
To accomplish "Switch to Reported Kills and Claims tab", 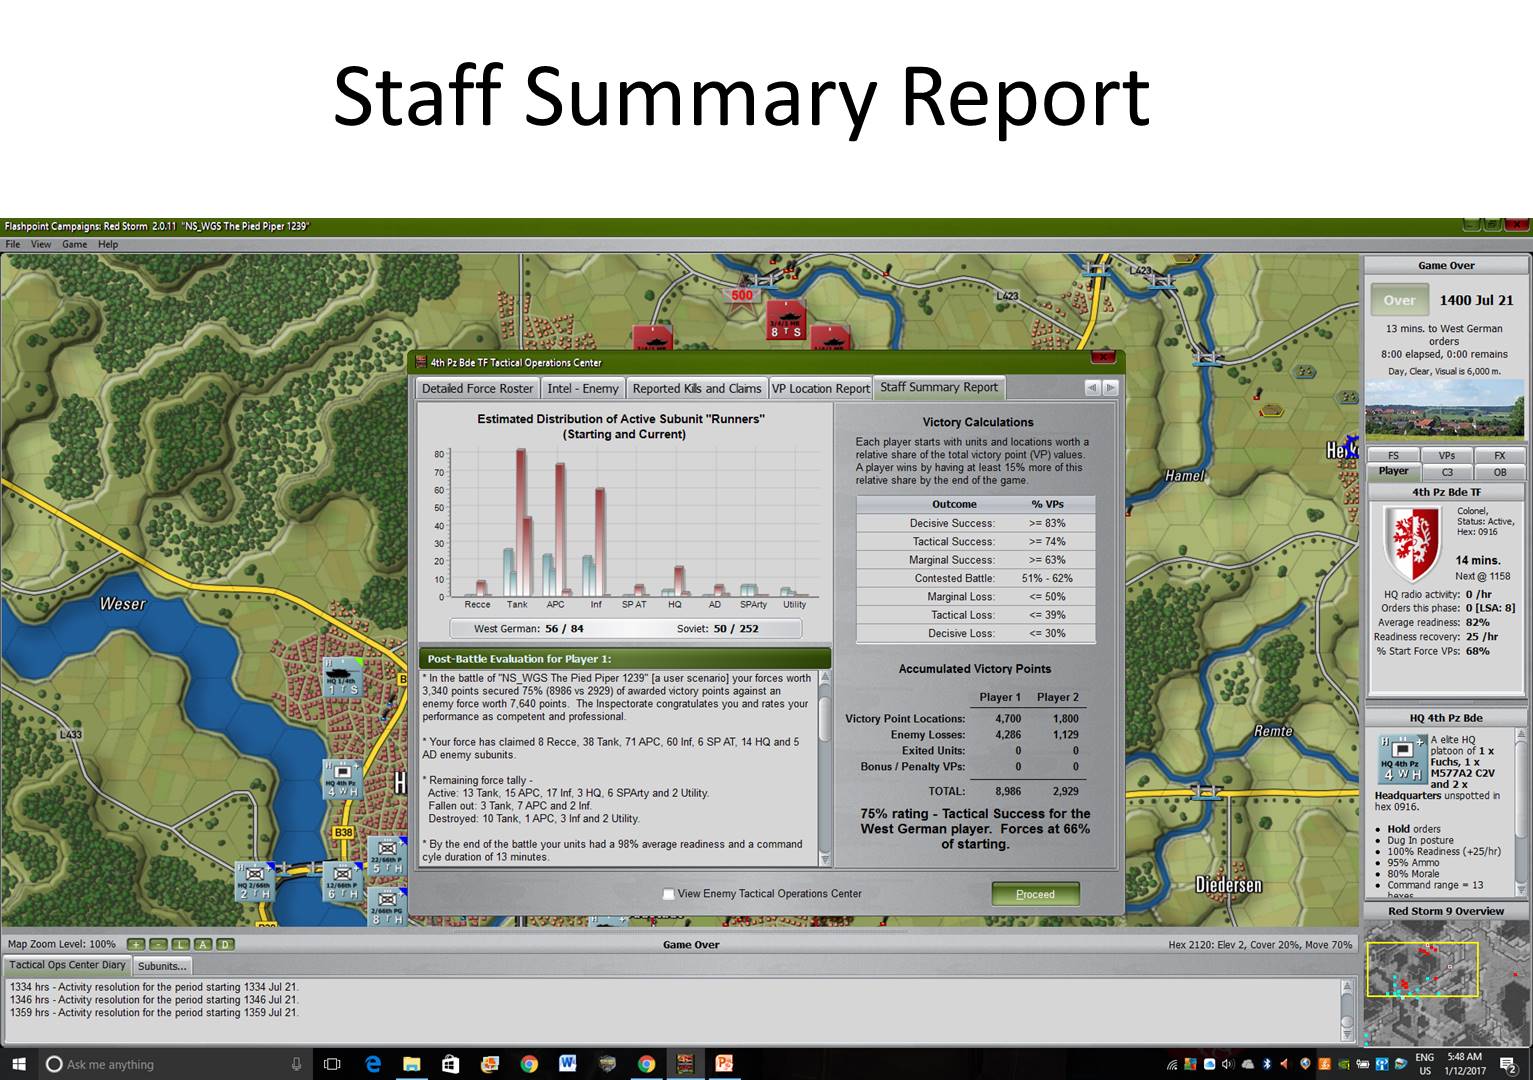I will pyautogui.click(x=697, y=388).
